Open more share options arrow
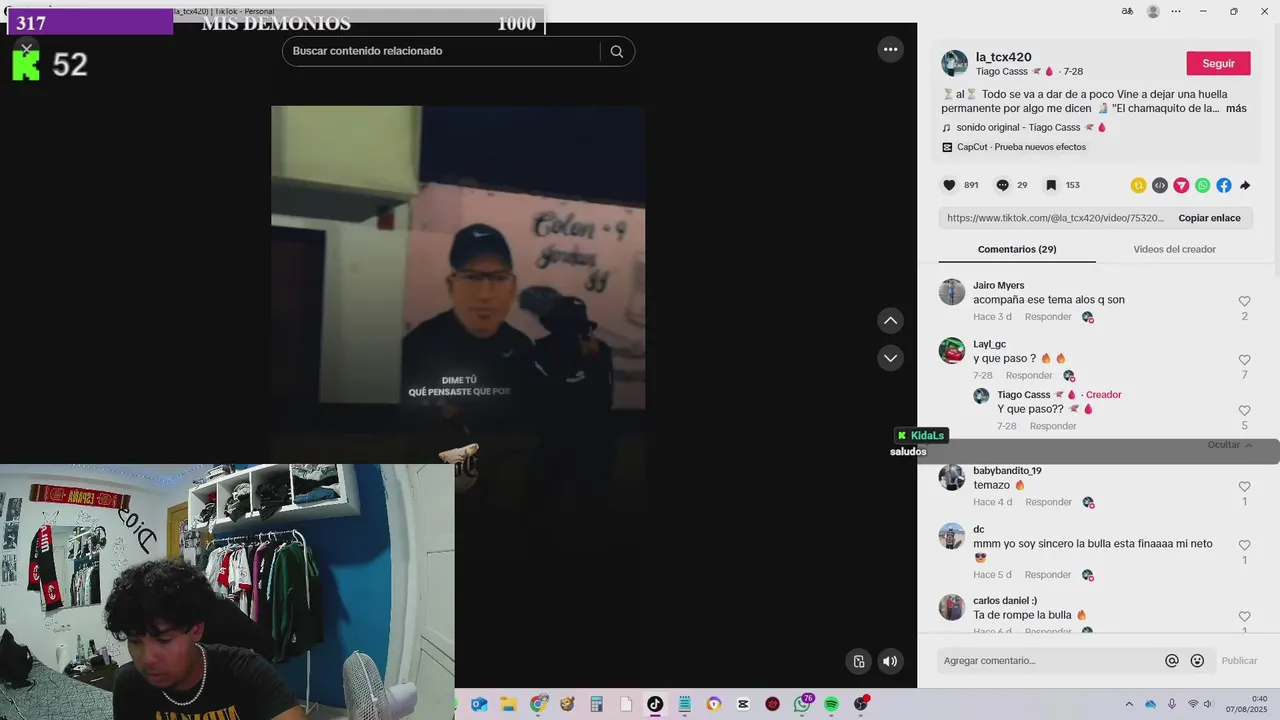1280x720 pixels. [1245, 185]
